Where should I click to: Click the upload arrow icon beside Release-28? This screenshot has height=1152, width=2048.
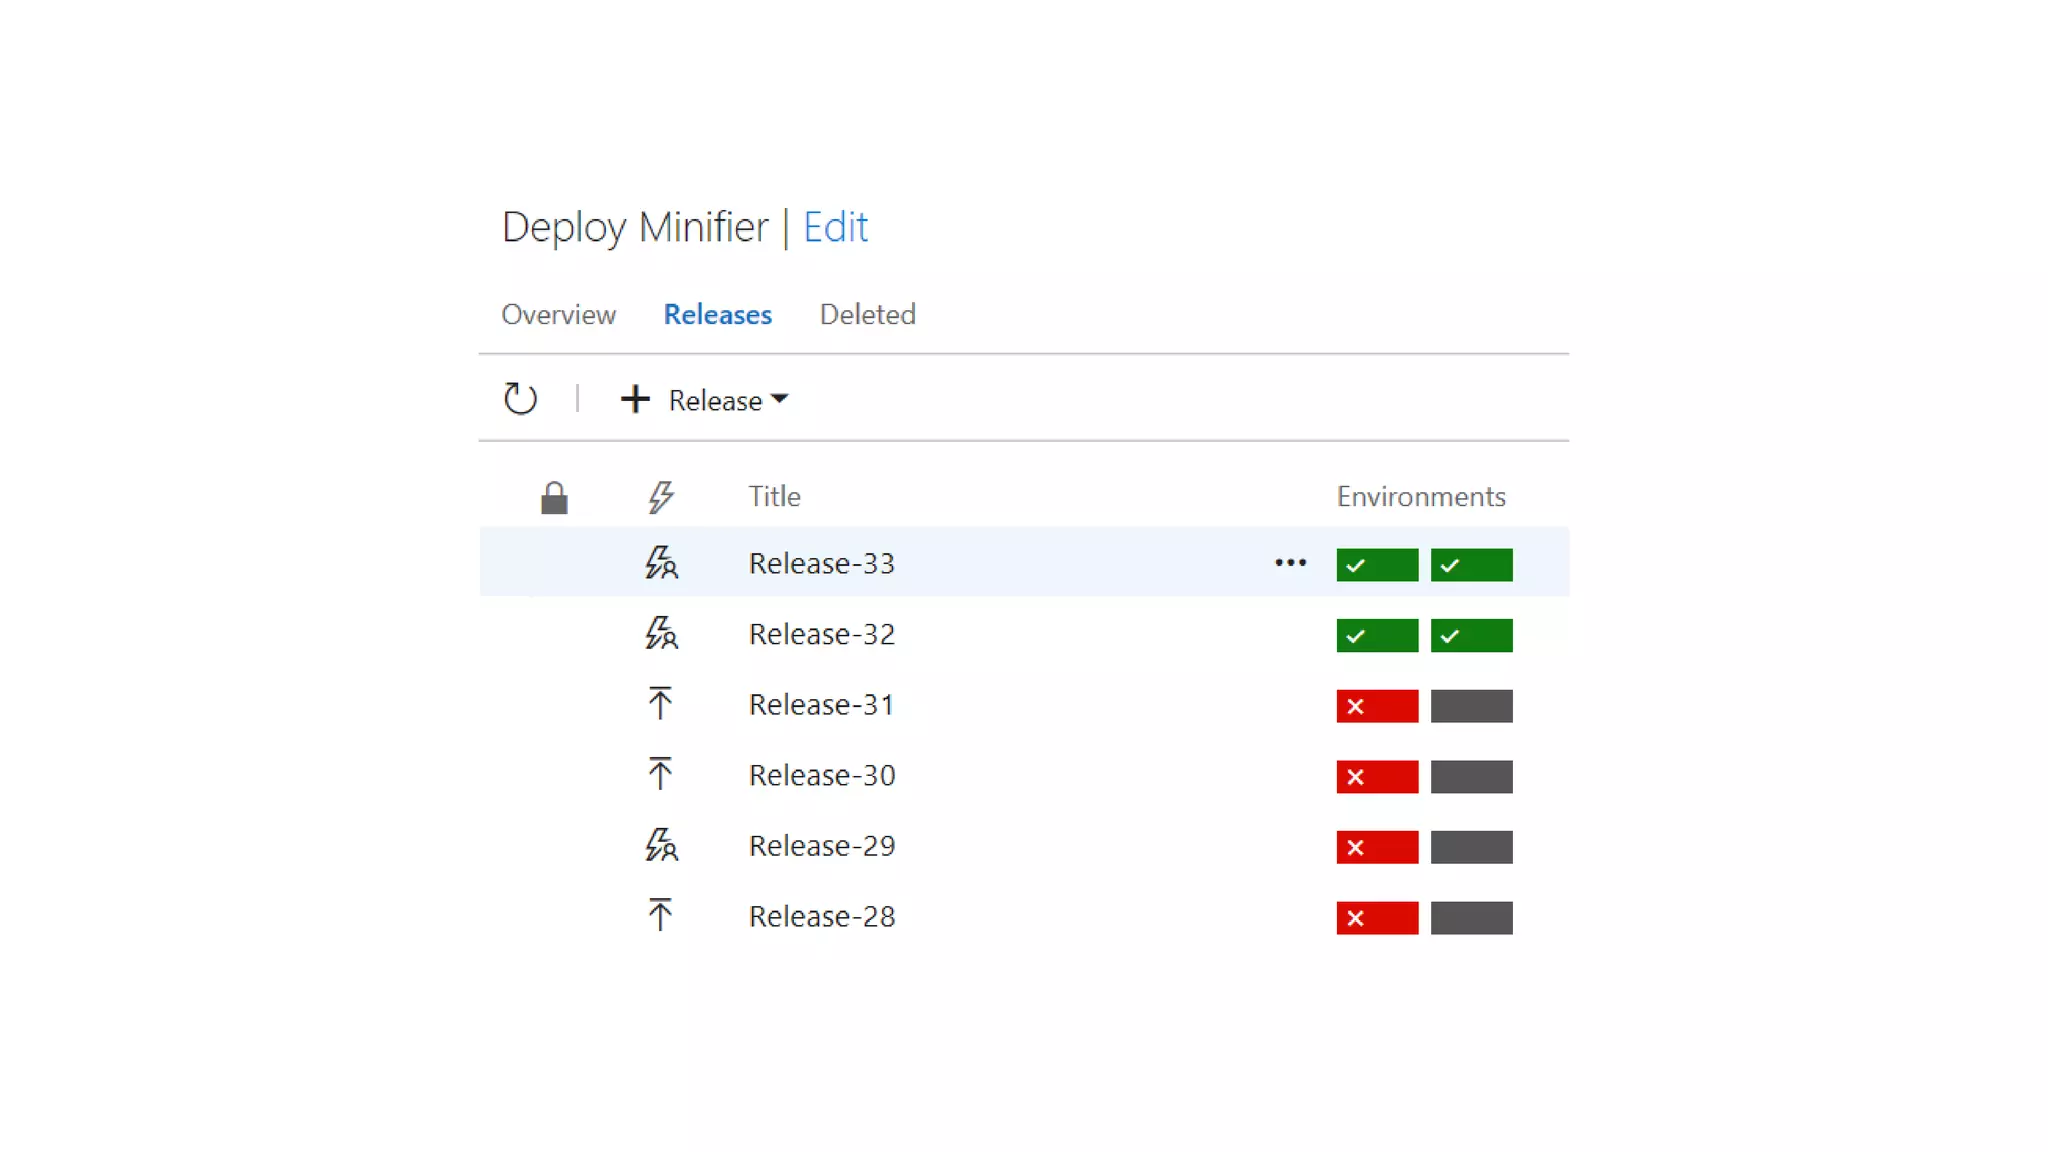pyautogui.click(x=660, y=916)
